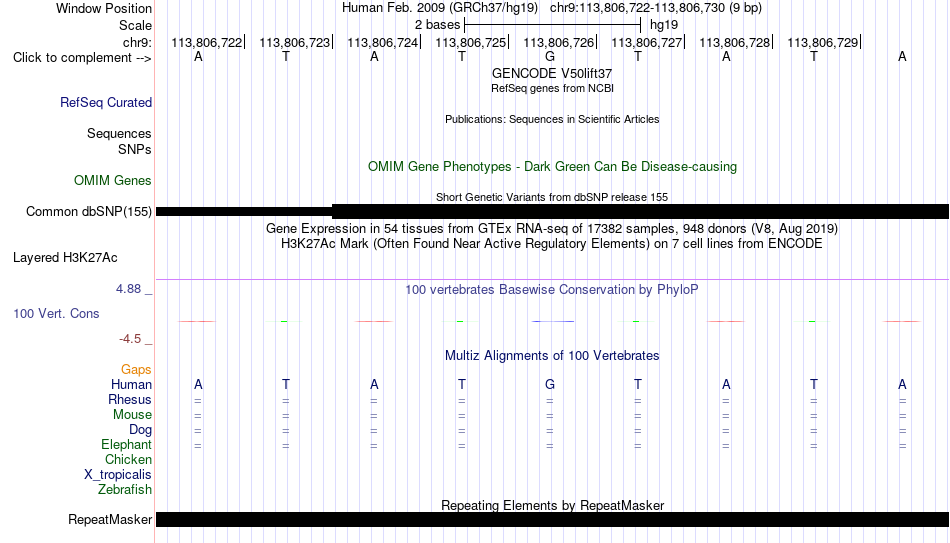Open 'RefSeq genes from NCBI' track title
This screenshot has width=950, height=543.
(552, 88)
